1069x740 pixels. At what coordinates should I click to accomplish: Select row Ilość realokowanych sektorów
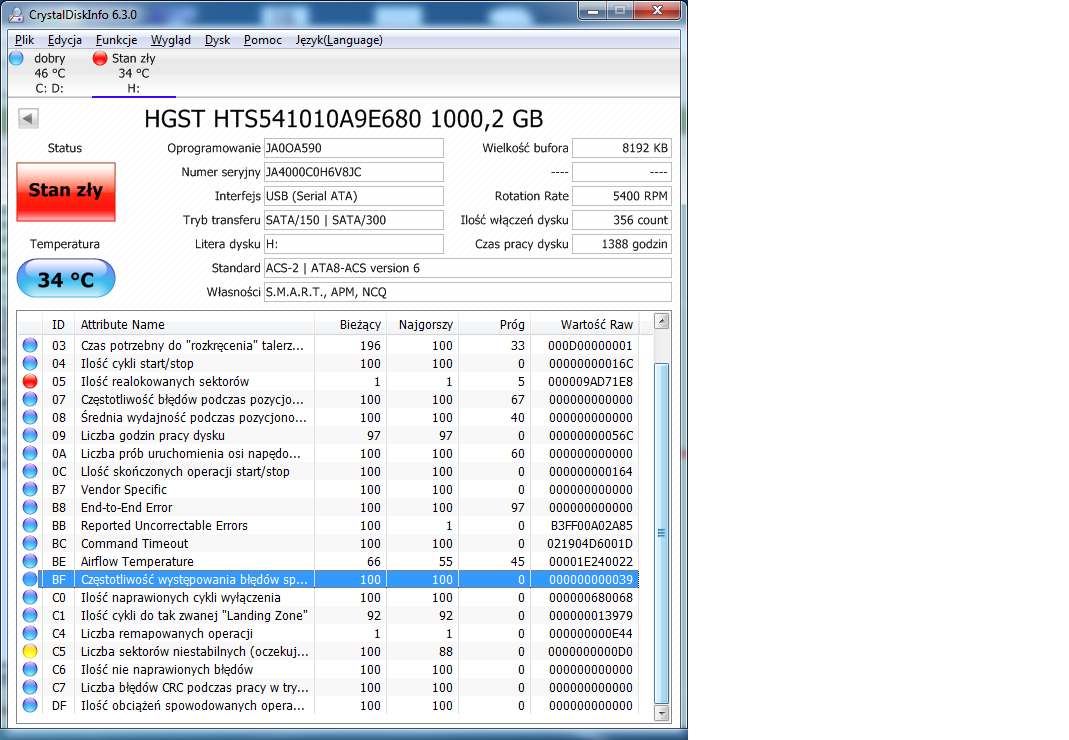pos(327,381)
